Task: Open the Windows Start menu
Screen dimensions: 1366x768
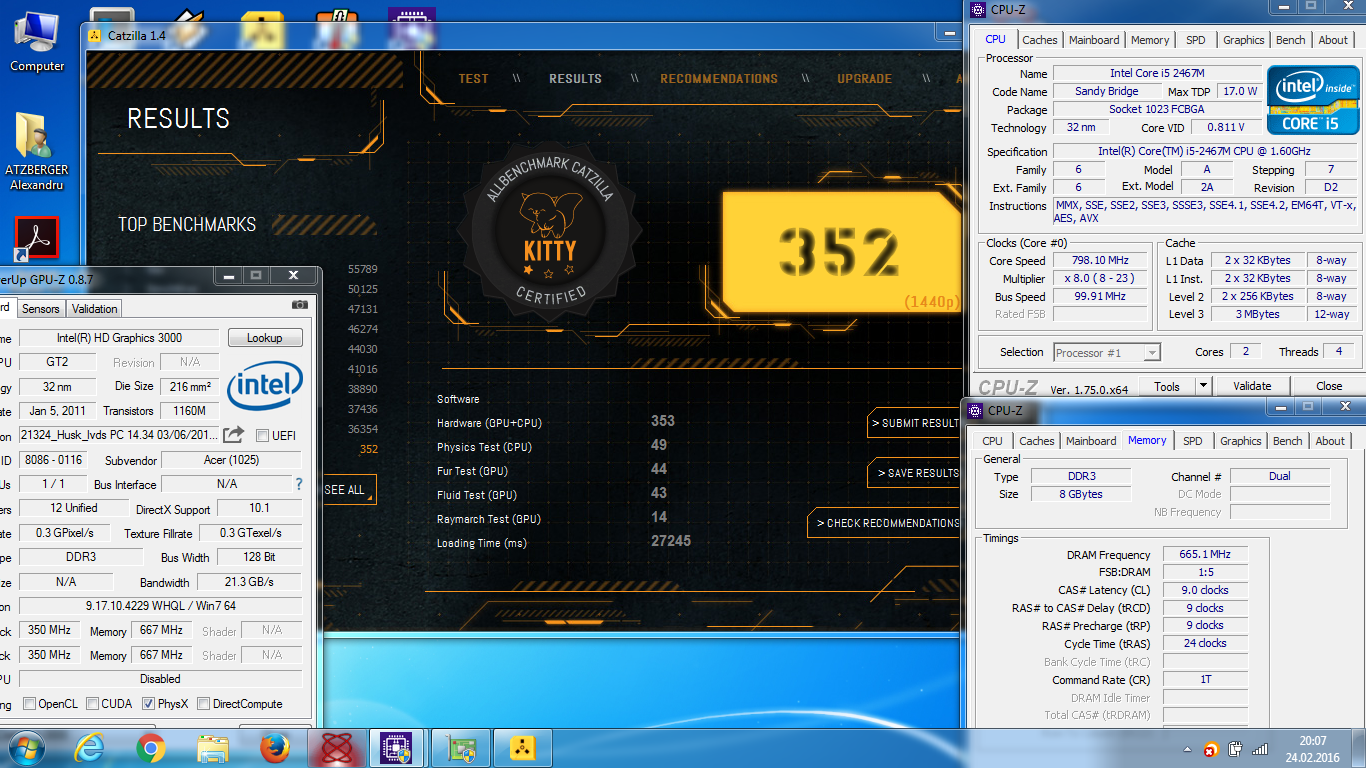Action: (26, 747)
